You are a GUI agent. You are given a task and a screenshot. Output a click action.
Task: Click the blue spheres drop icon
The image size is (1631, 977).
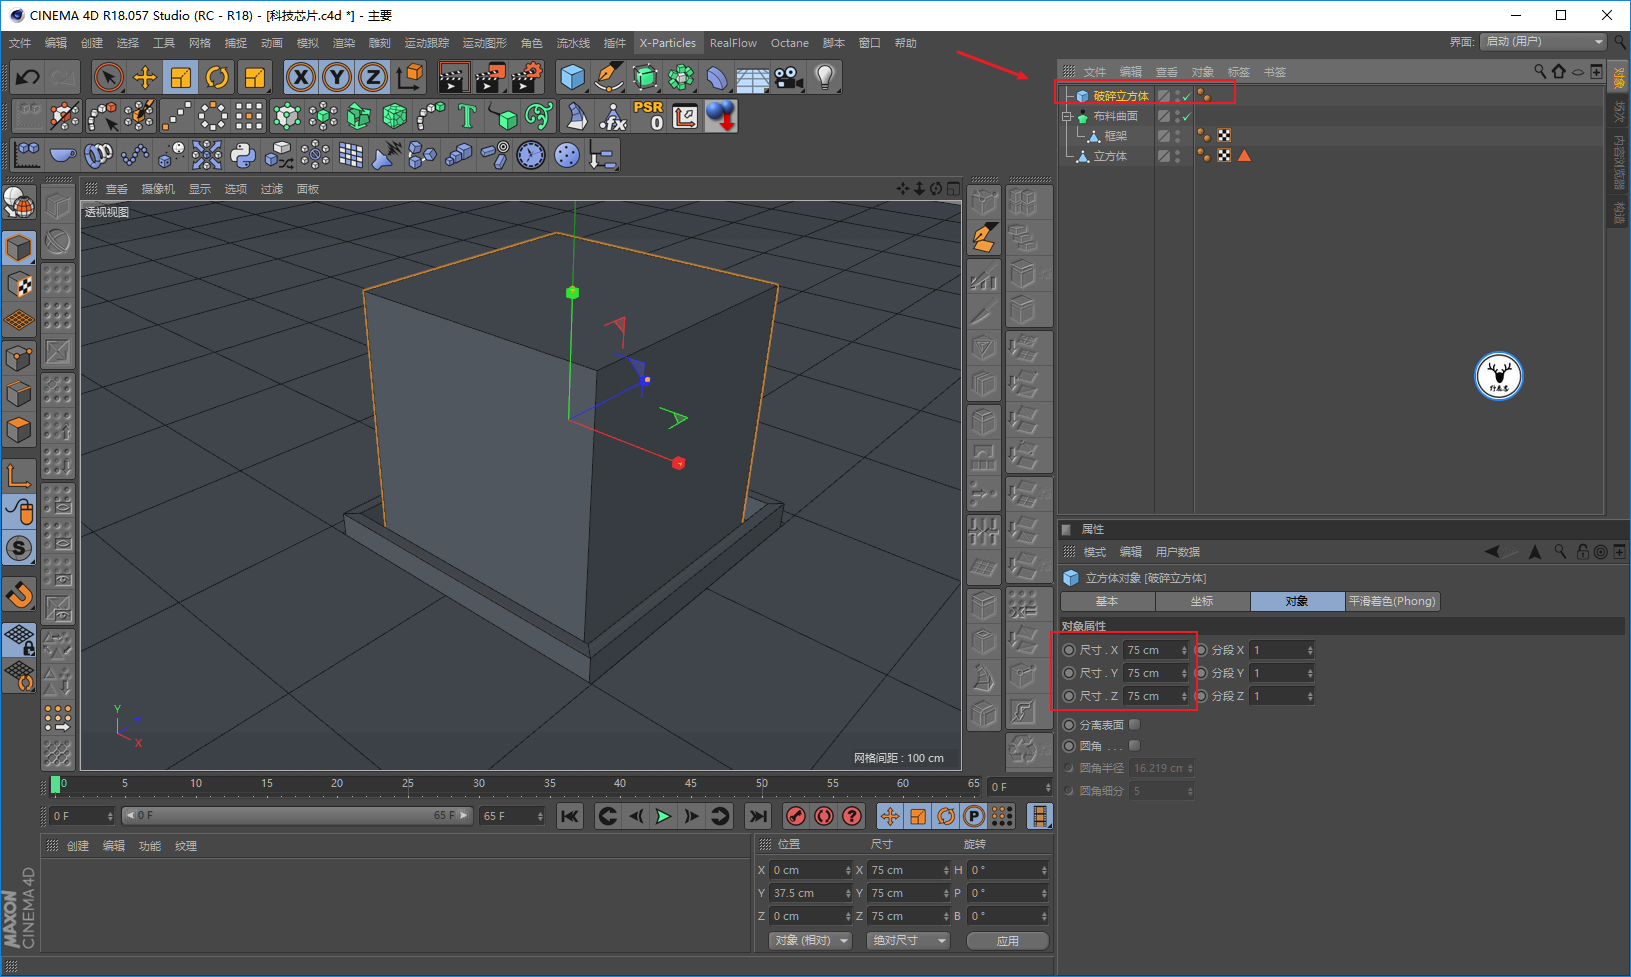(721, 116)
